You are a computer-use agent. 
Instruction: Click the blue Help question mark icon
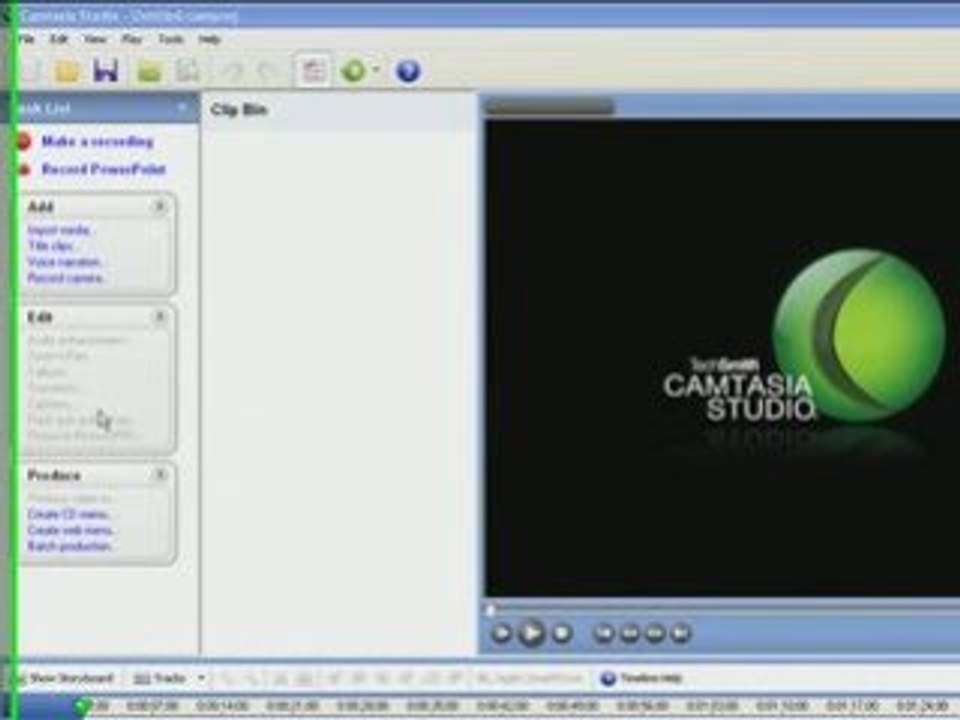(x=408, y=71)
